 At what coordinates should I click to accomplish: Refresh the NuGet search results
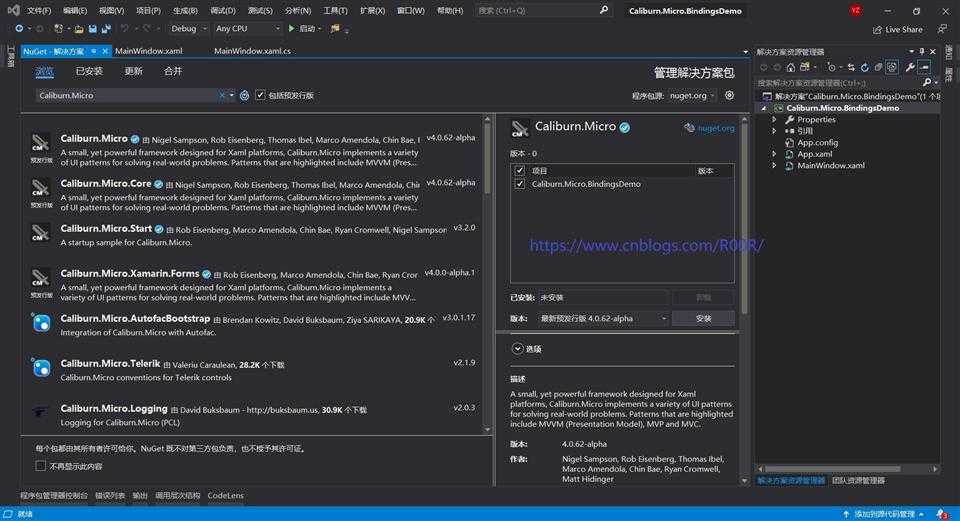[x=244, y=96]
